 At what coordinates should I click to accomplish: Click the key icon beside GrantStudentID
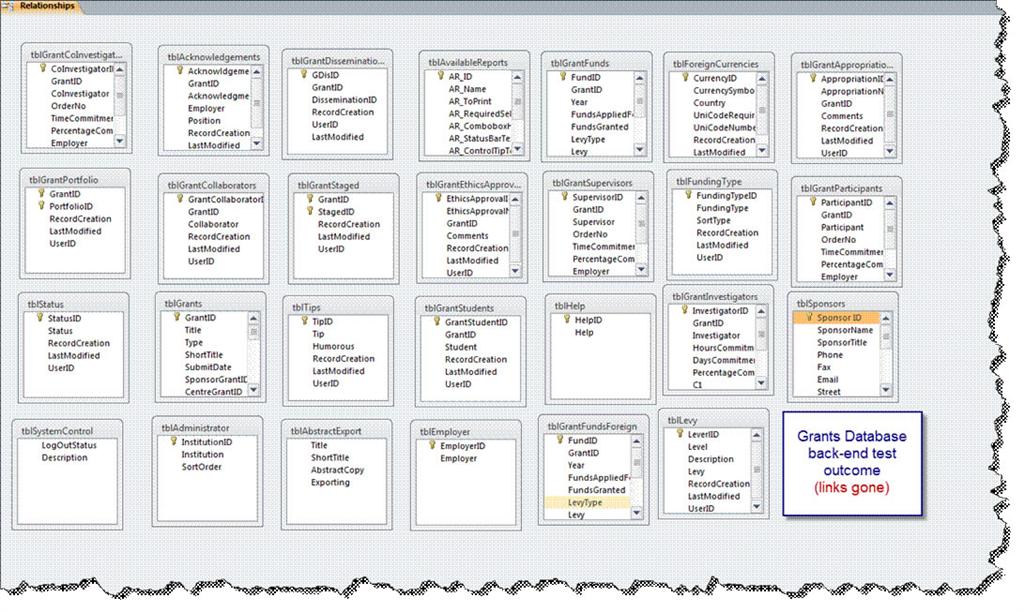437,321
